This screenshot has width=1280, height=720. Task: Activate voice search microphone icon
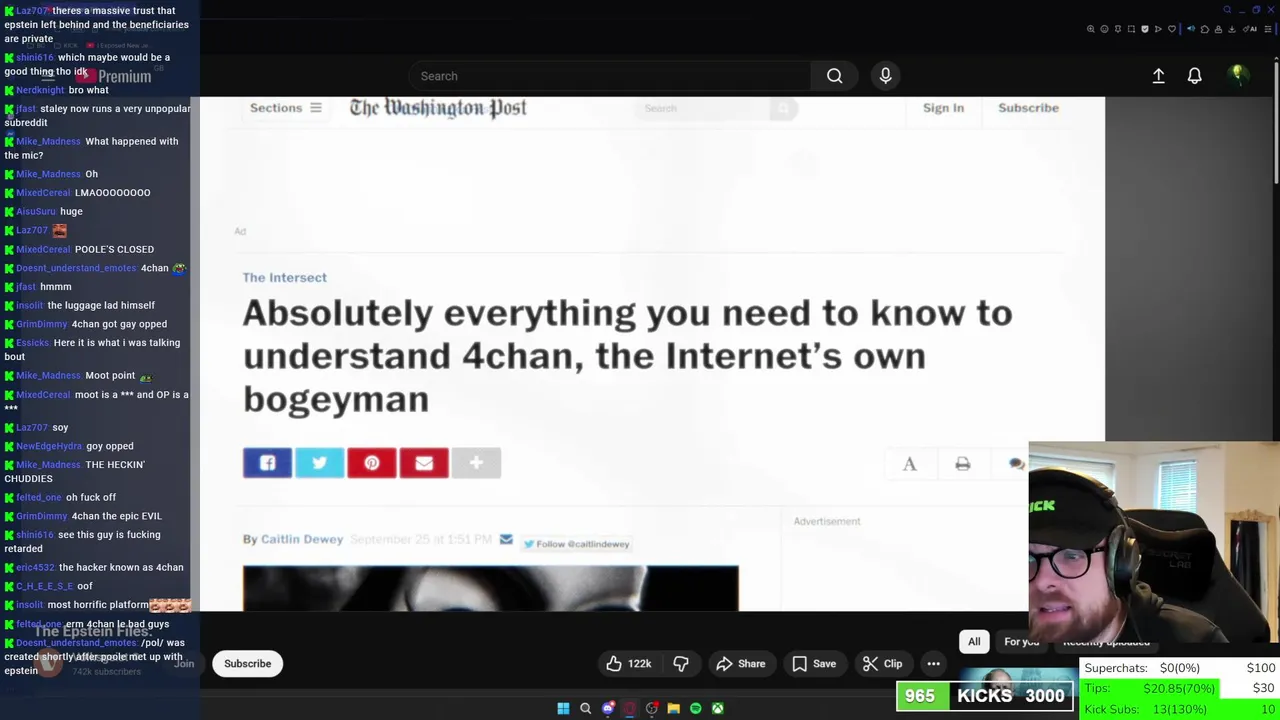pyautogui.click(x=885, y=76)
